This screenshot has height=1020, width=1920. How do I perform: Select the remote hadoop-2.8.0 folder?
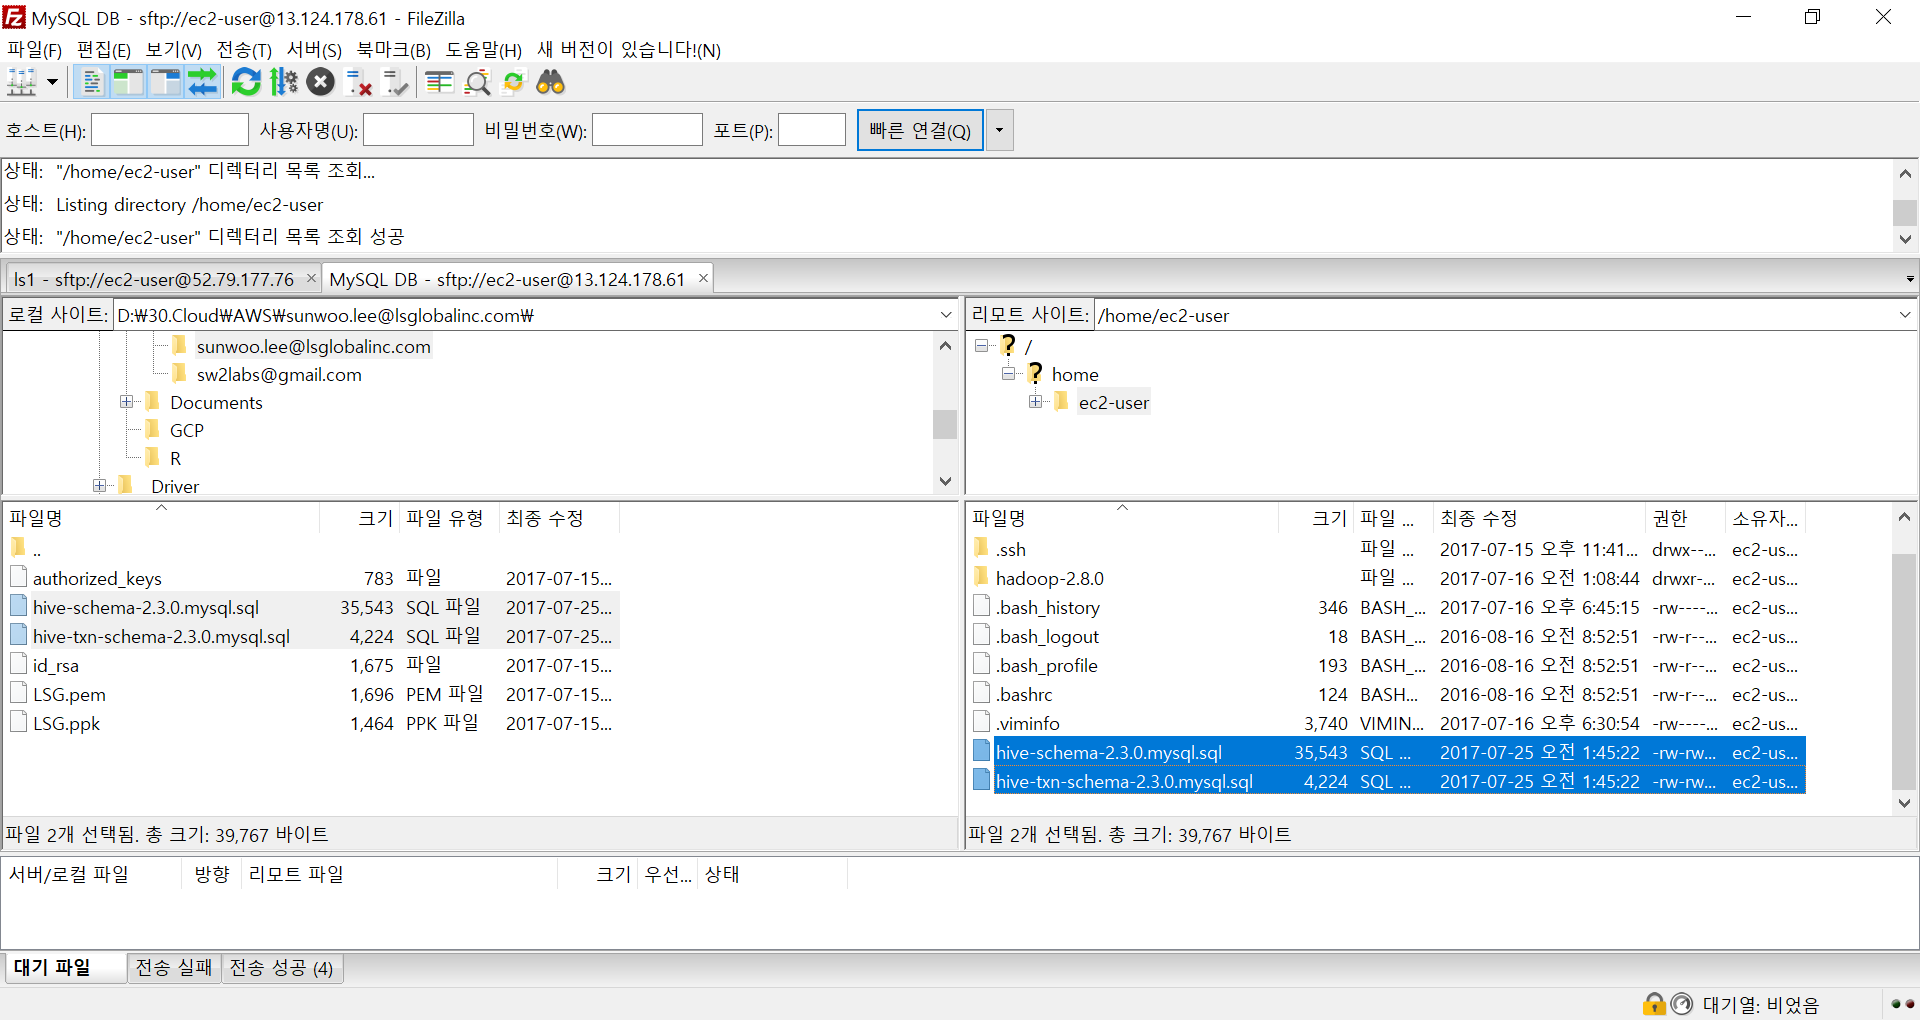tap(1050, 579)
